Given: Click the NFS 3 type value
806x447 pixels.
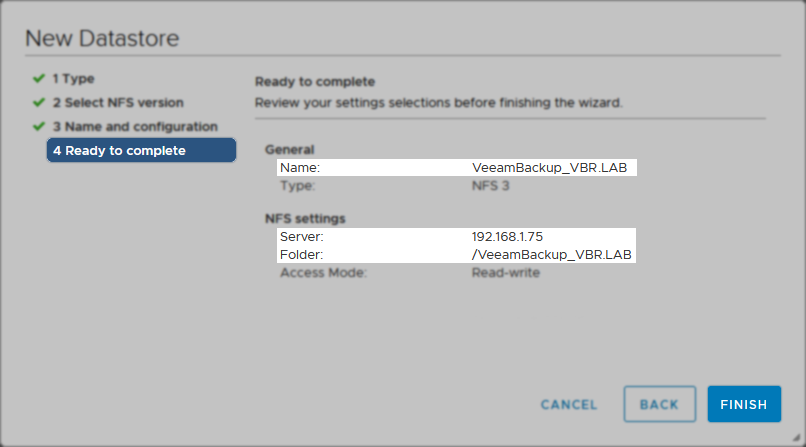Looking at the screenshot, I should point(490,185).
